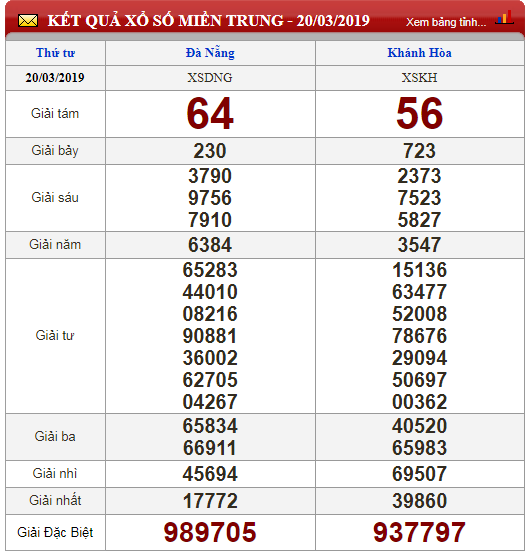Click Khánh Hòa eighth prize 56
Image resolution: width=528 pixels, height=551 pixels.
click(419, 114)
